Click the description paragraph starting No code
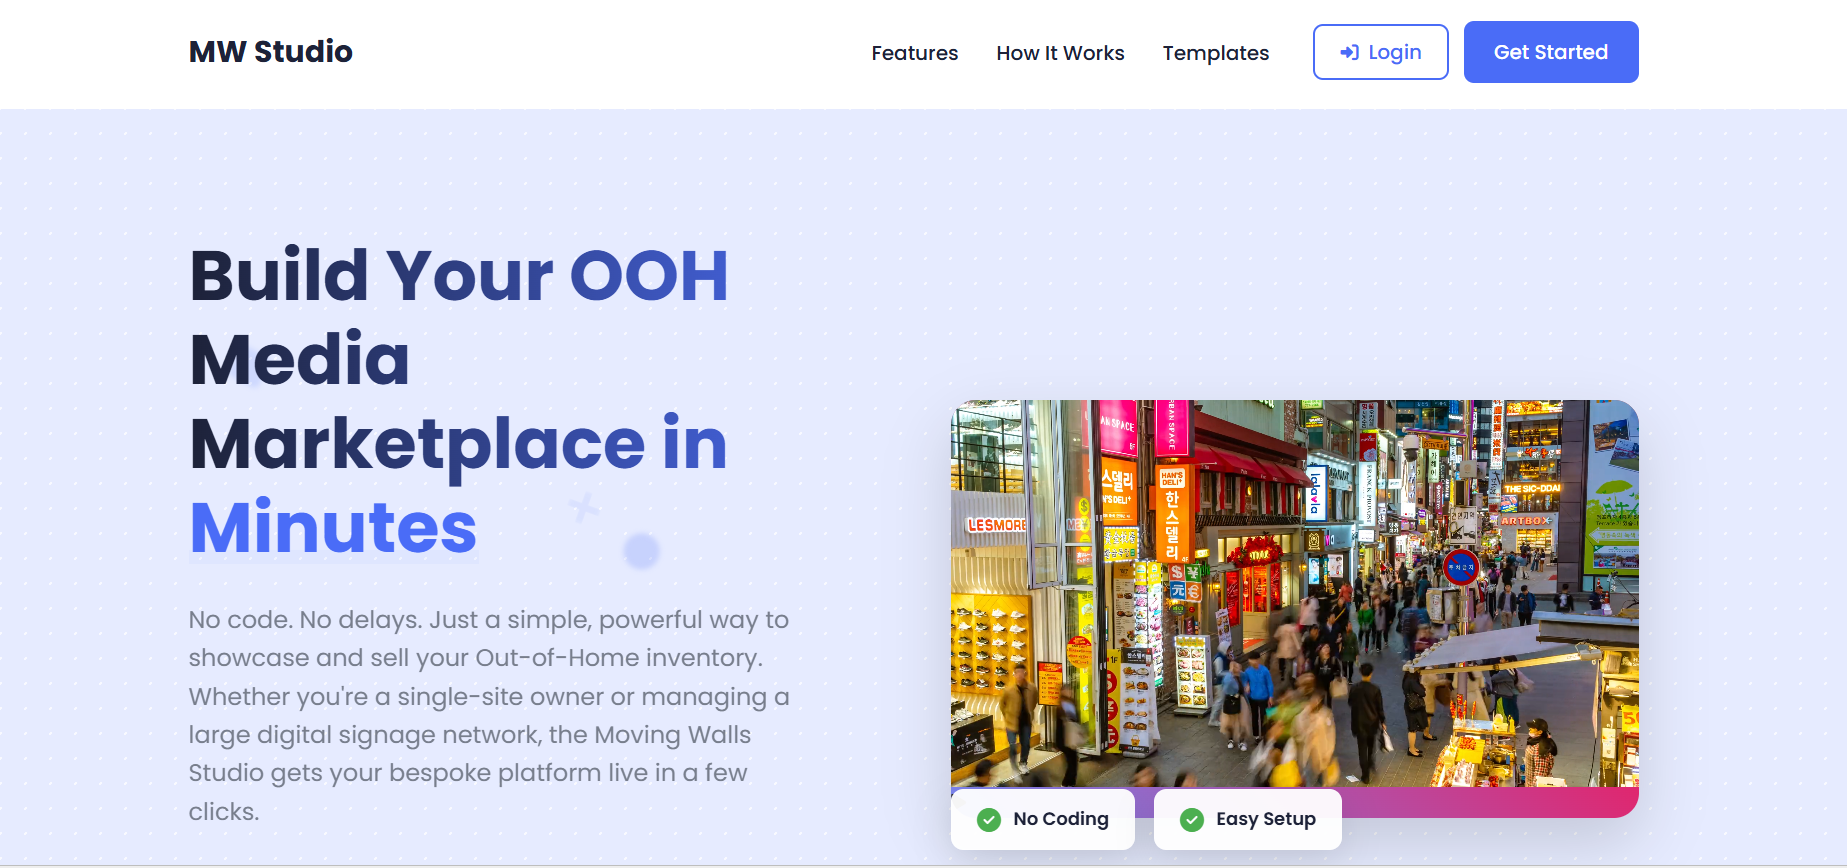Viewport: 1847px width, 868px height. tap(489, 715)
